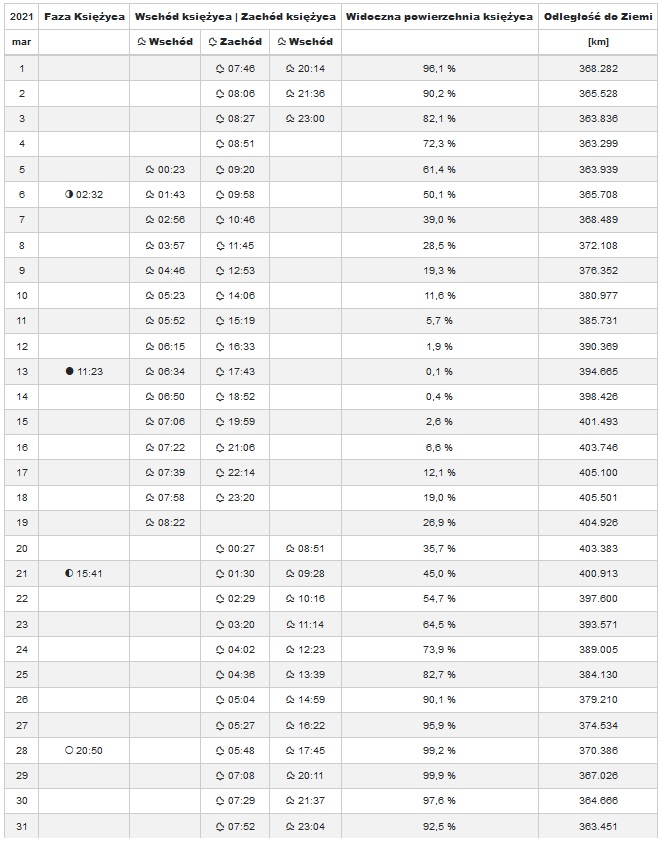Click the moonrise time 23:04 on day 31

click(311, 826)
